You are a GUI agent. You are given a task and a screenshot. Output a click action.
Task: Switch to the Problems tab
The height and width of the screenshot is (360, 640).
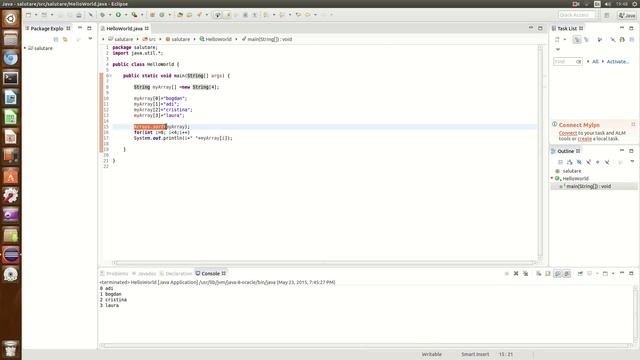(114, 273)
